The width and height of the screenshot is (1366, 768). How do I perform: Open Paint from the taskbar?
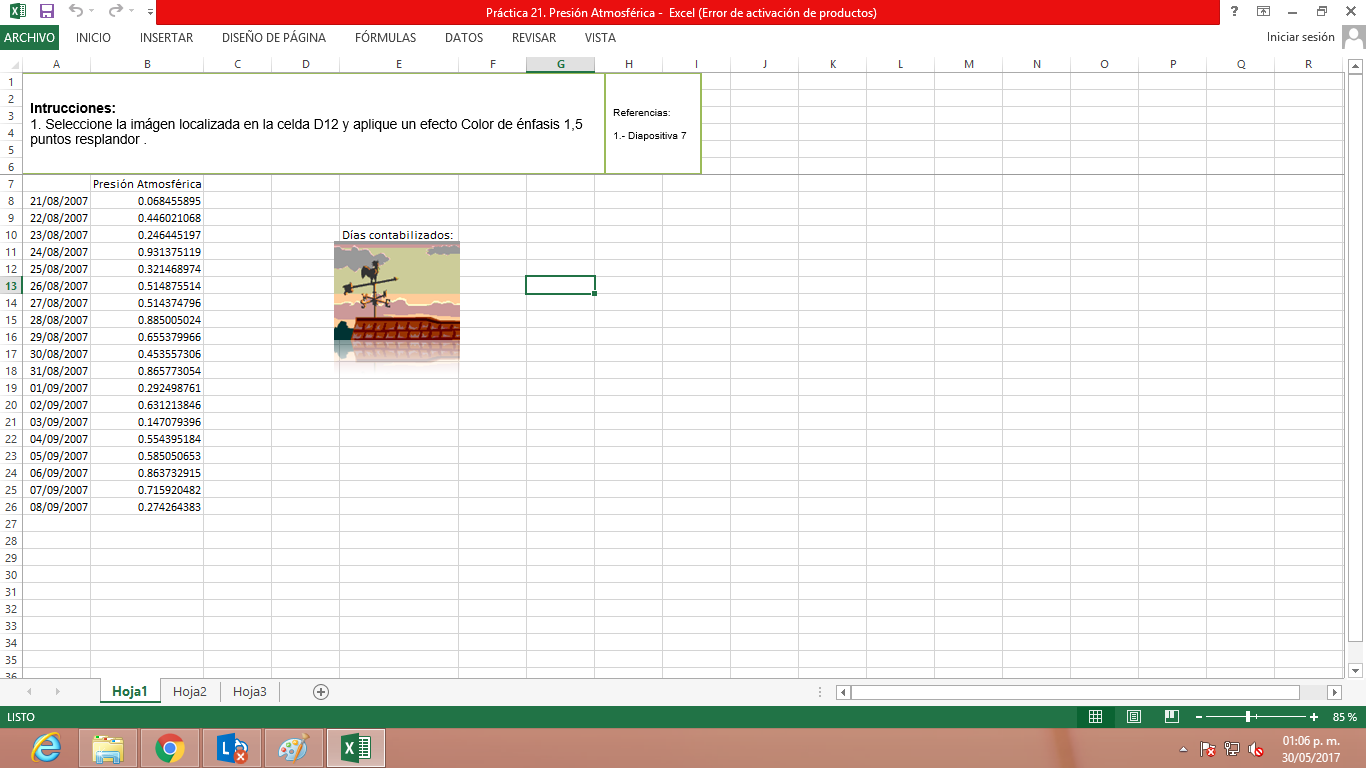[x=294, y=748]
